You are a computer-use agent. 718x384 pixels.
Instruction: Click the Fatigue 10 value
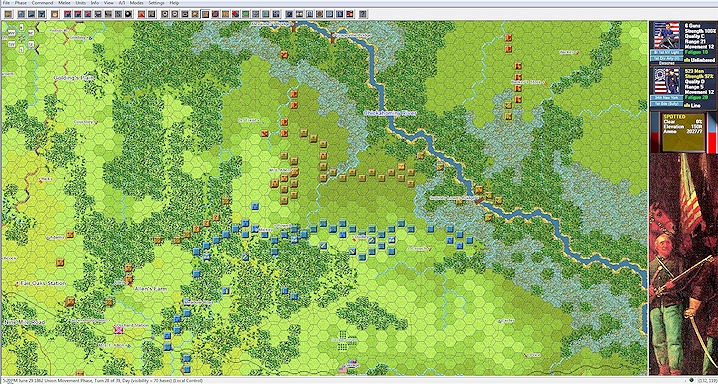696,52
